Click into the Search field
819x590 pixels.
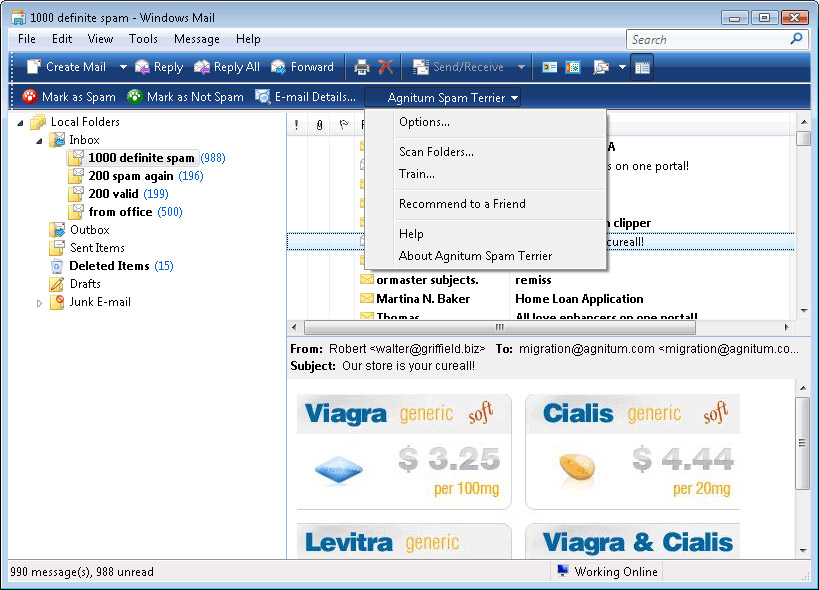[x=708, y=40]
